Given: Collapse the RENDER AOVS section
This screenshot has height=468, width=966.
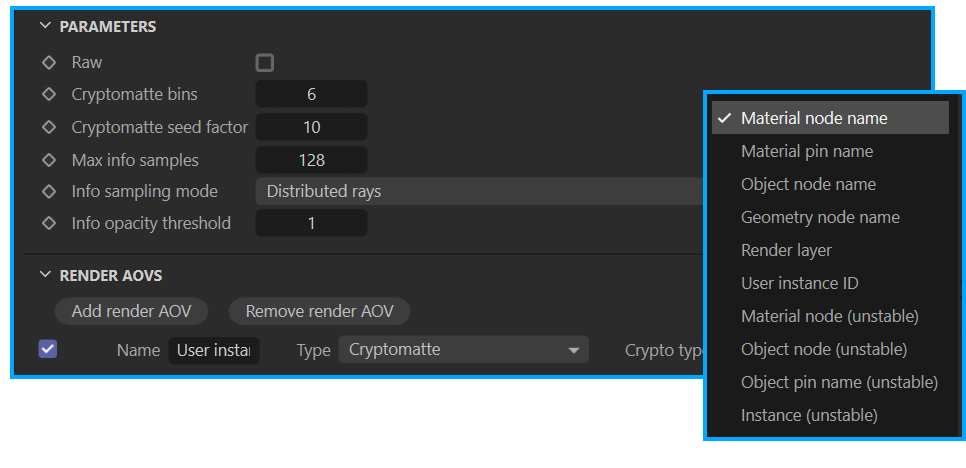Looking at the screenshot, I should pyautogui.click(x=44, y=275).
